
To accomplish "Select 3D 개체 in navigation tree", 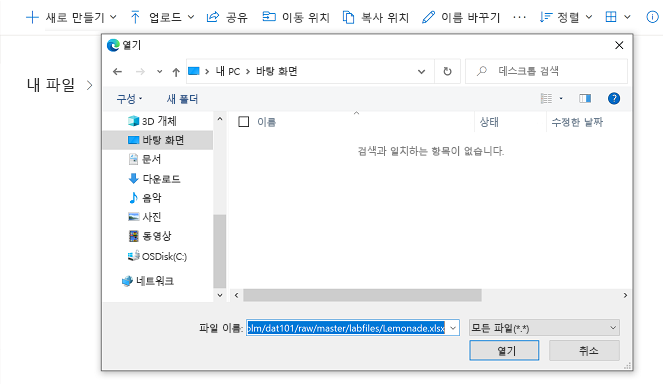I will (152, 121).
